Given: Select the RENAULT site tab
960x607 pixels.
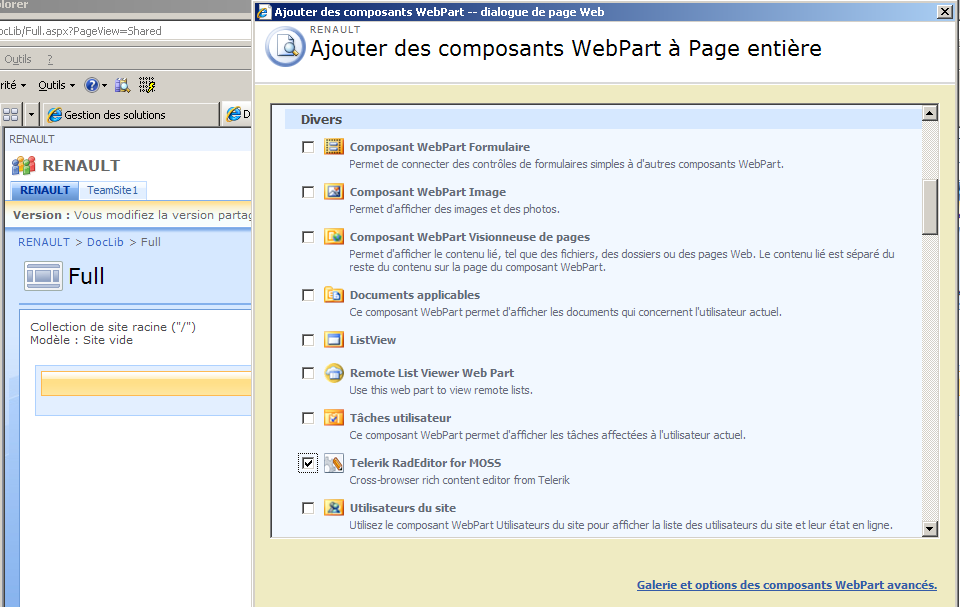Looking at the screenshot, I should (45, 190).
